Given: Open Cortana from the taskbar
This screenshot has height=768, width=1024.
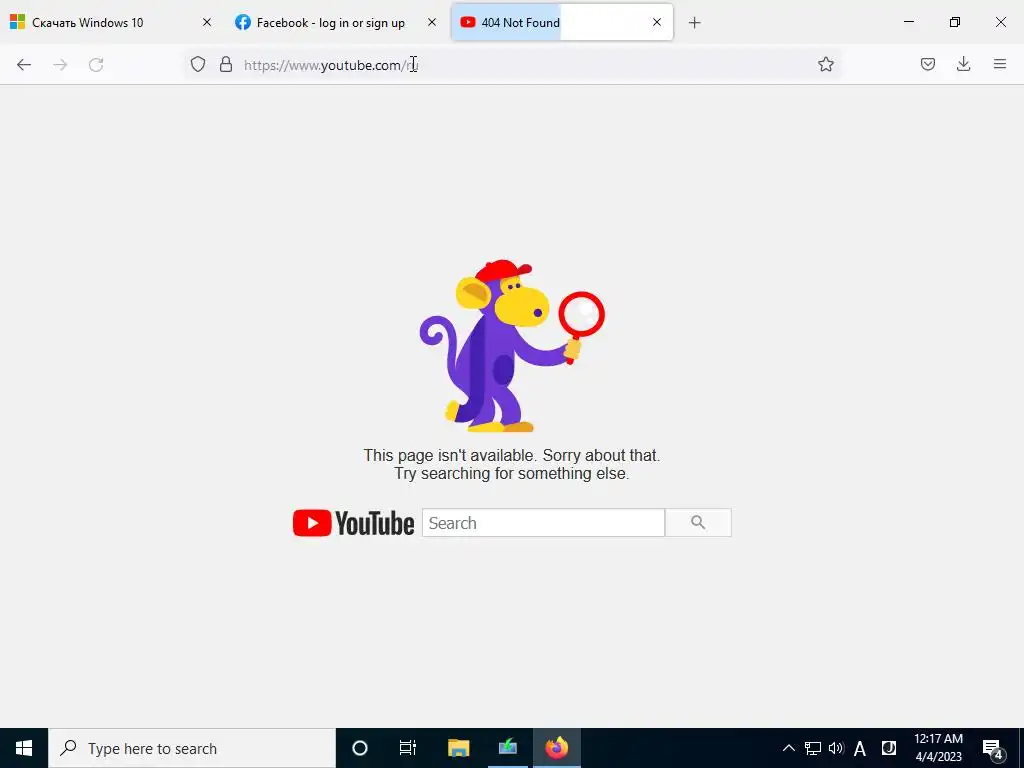Looking at the screenshot, I should (x=360, y=748).
